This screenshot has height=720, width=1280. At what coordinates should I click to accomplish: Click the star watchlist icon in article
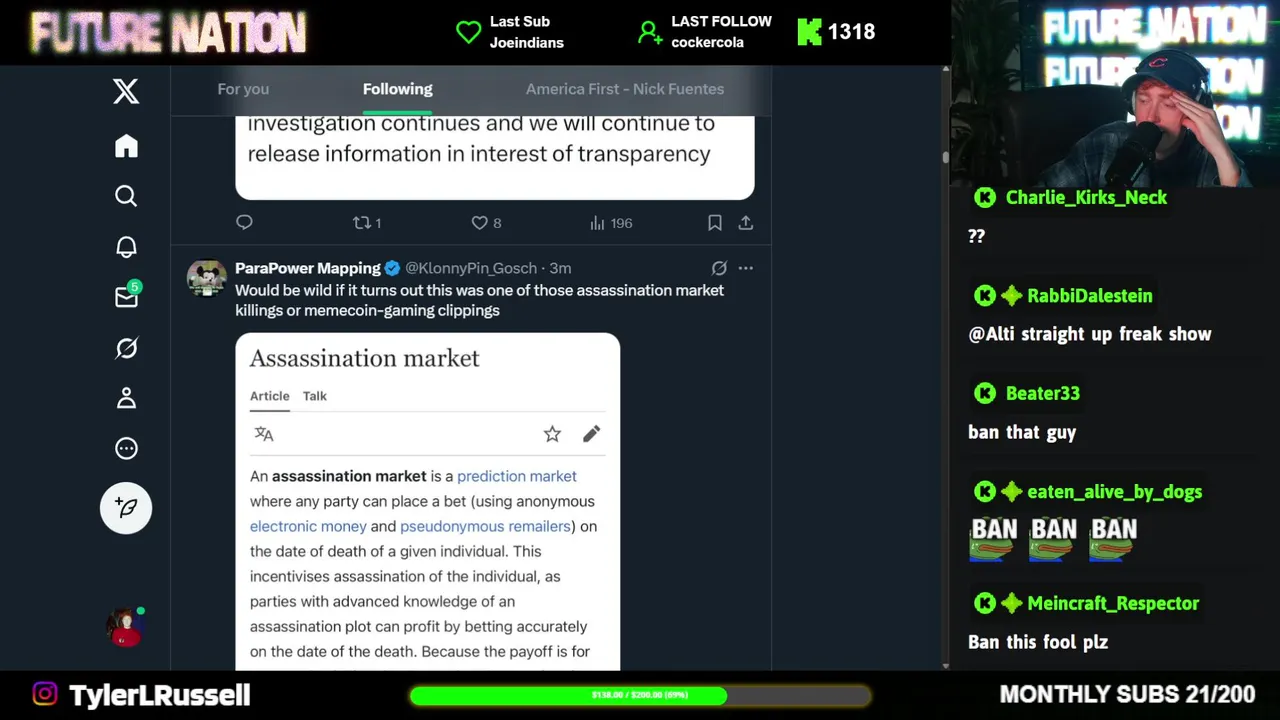pyautogui.click(x=552, y=434)
